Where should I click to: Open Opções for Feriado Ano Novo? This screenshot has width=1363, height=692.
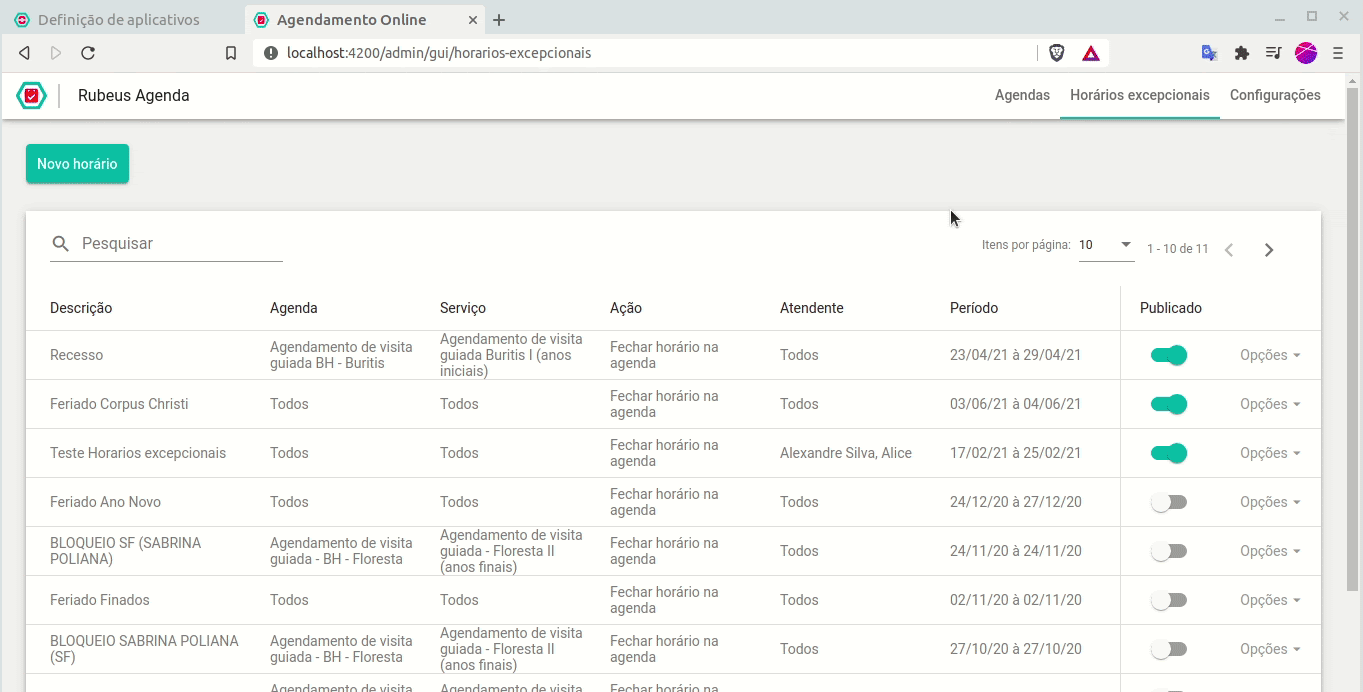1270,502
